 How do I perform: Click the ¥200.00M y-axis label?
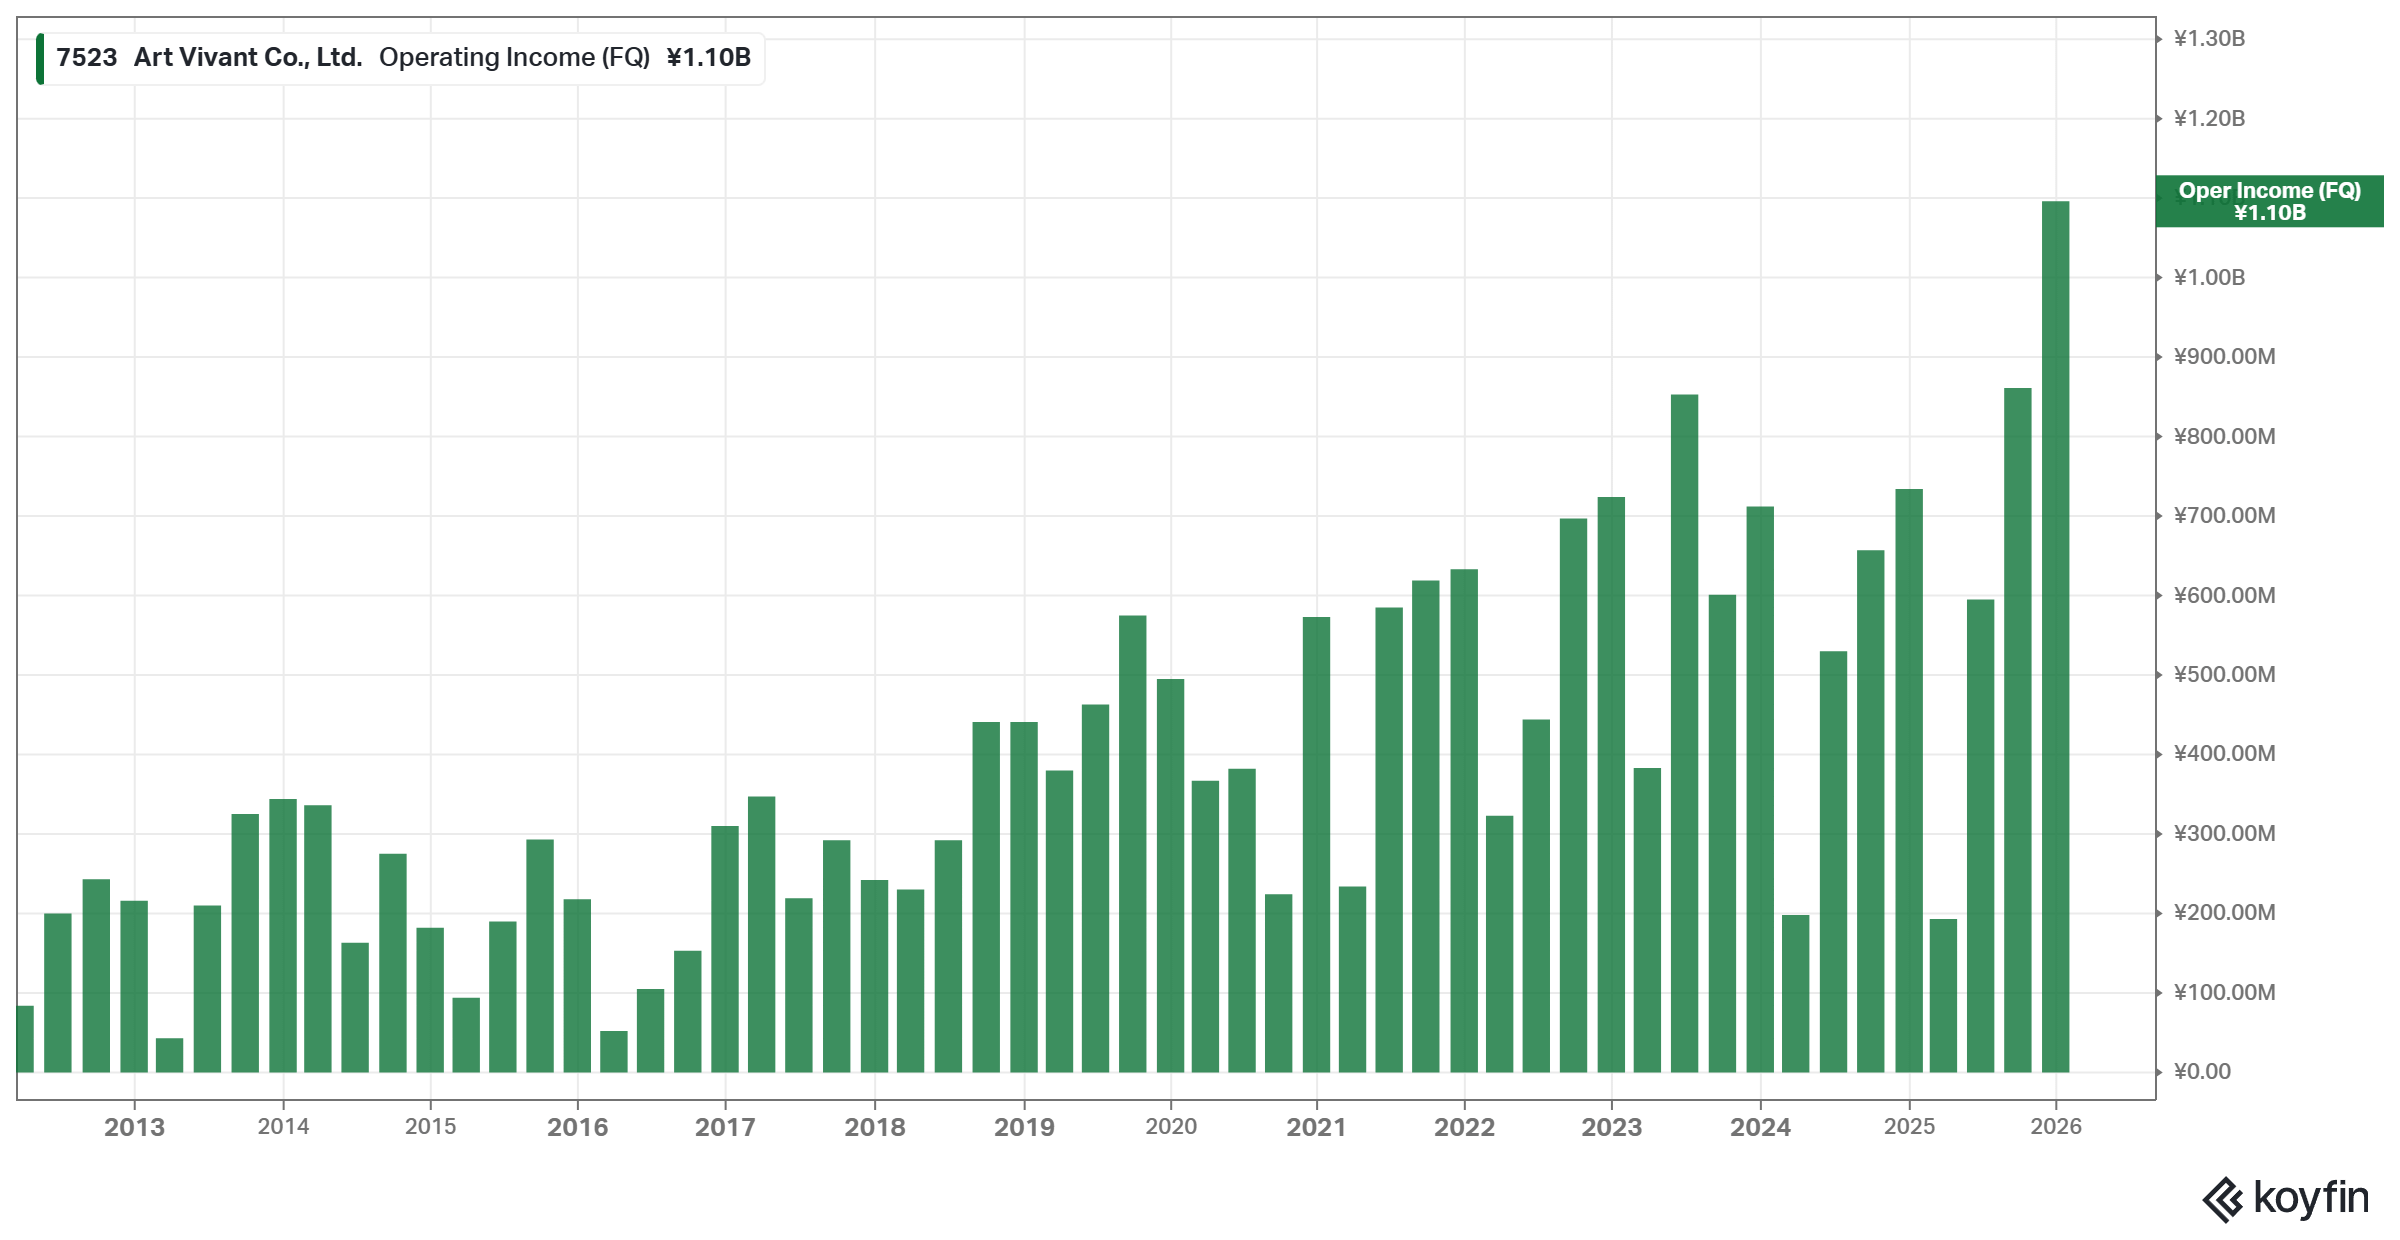coord(2224,913)
